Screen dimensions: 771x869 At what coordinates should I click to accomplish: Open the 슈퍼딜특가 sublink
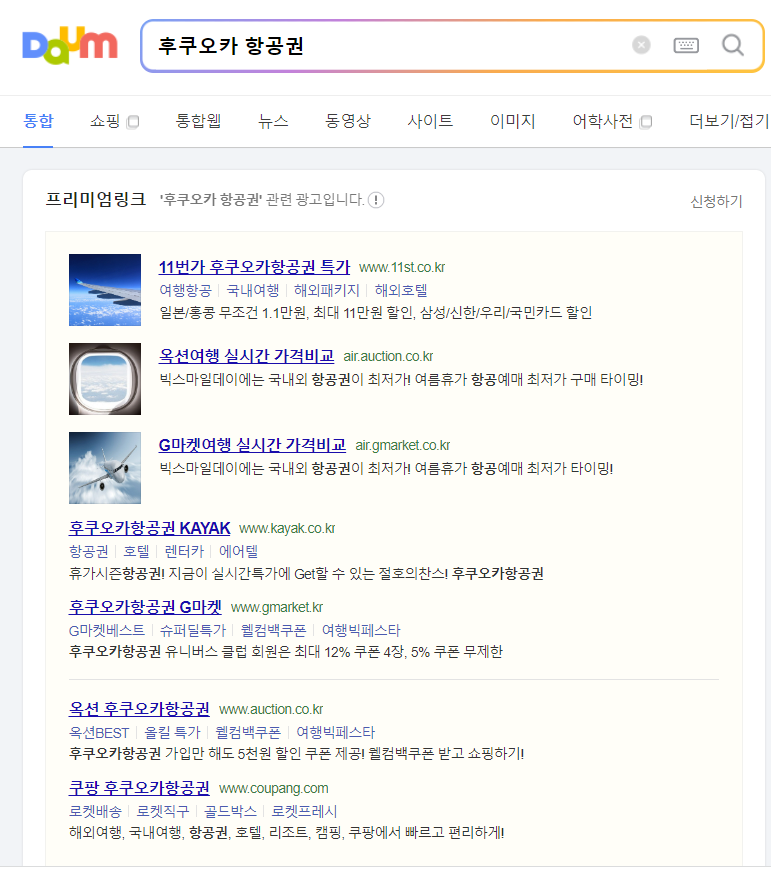[x=193, y=630]
